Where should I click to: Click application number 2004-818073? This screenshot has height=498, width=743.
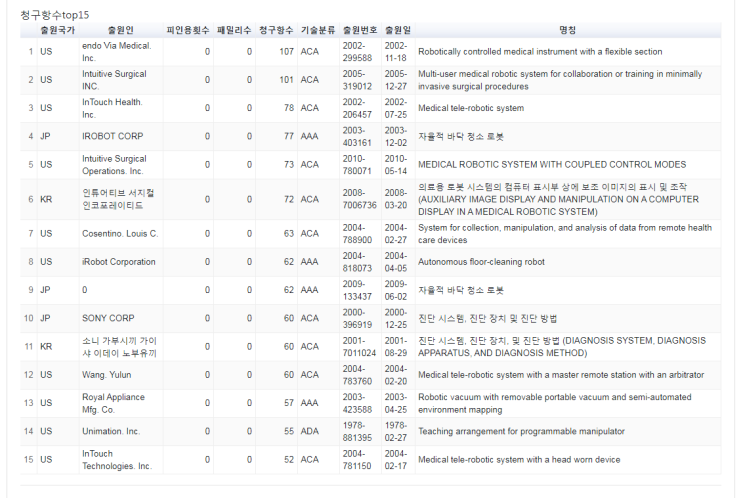(357, 262)
